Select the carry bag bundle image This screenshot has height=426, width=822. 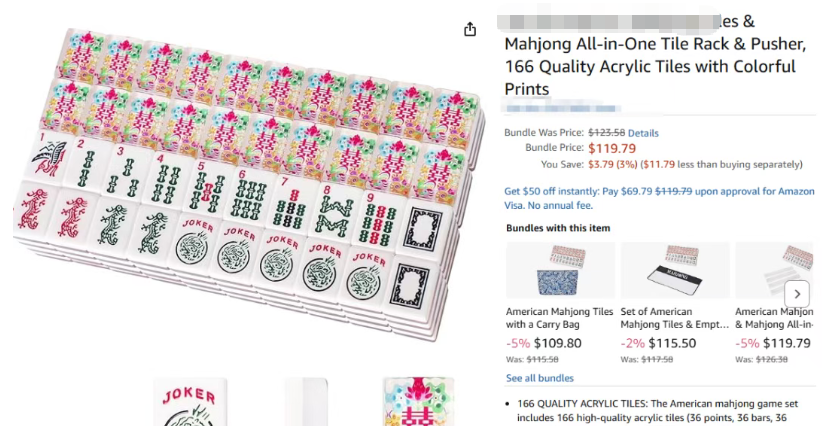pyautogui.click(x=560, y=271)
